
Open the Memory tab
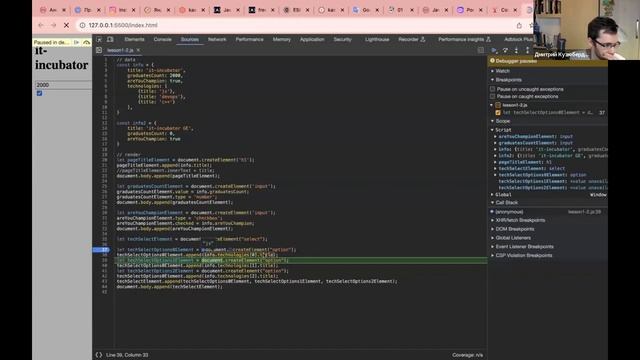pyautogui.click(x=282, y=40)
